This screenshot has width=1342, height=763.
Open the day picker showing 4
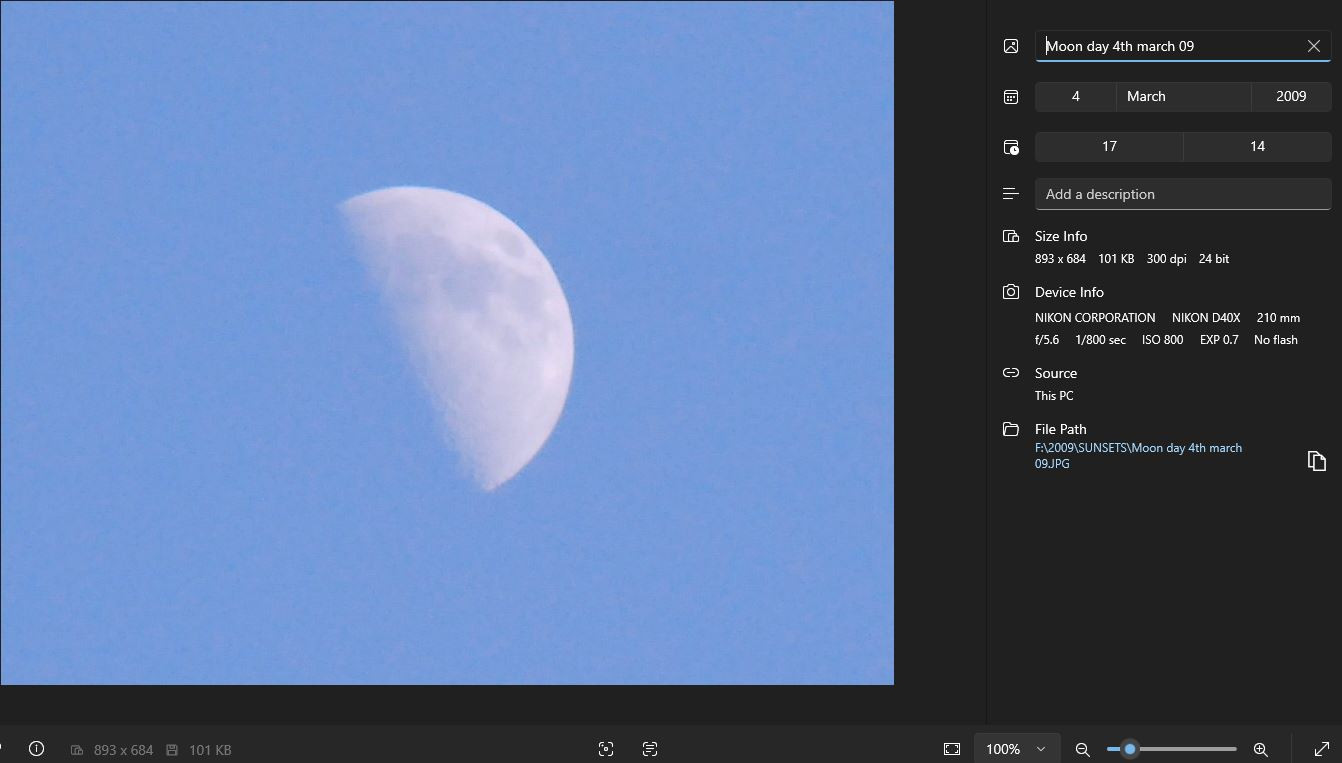(x=1075, y=97)
